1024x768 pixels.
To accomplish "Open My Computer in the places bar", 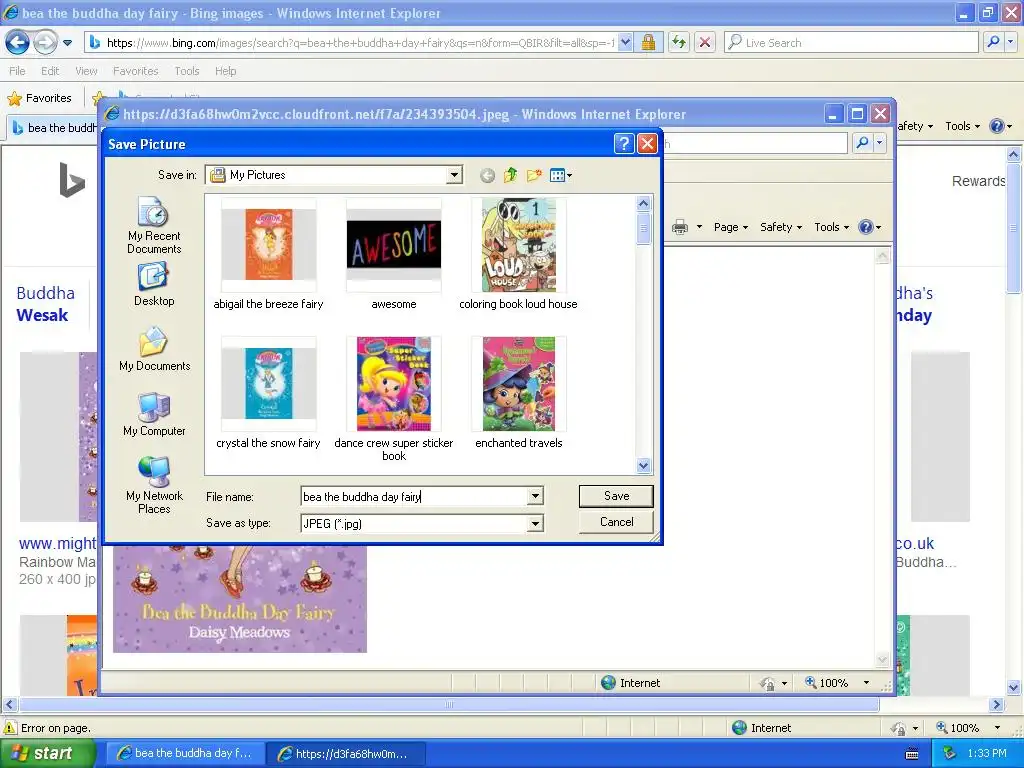I will 154,414.
